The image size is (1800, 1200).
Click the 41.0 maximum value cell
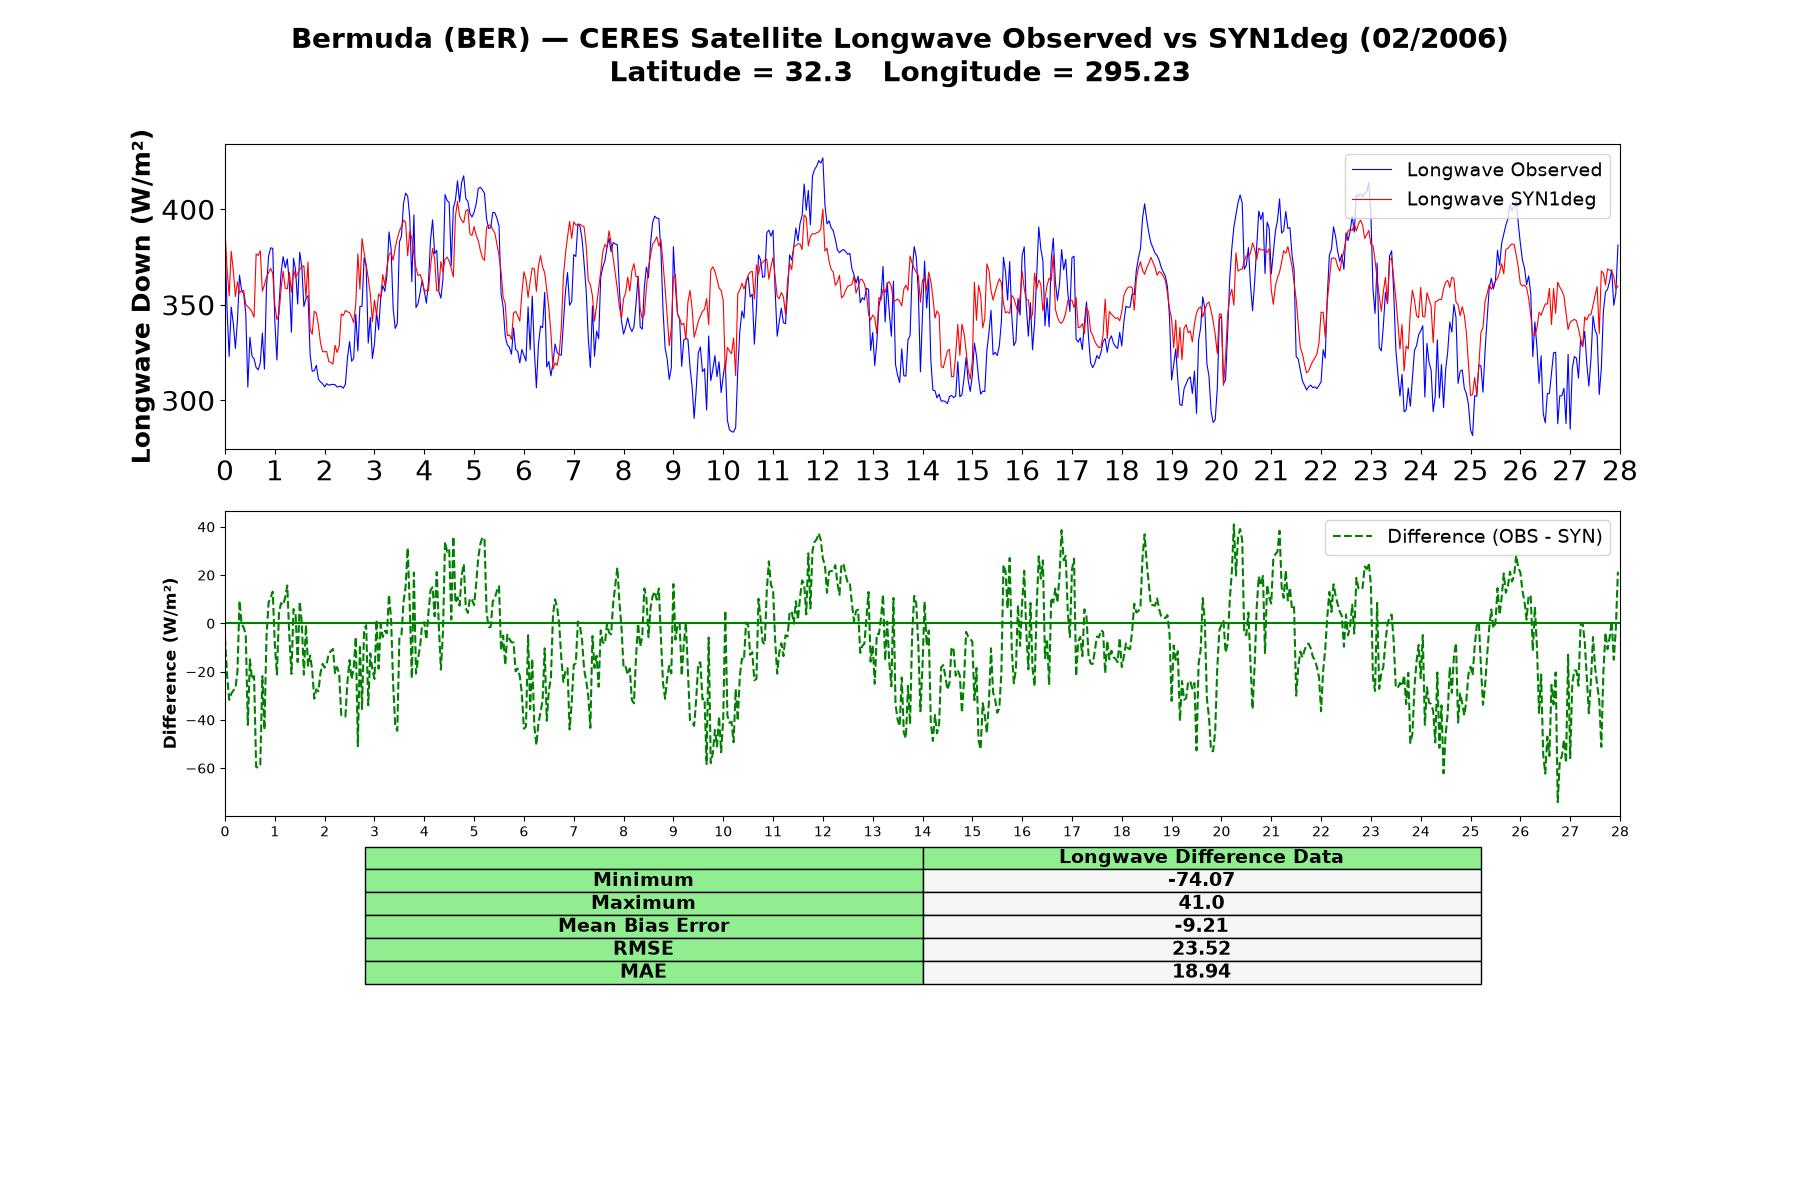1202,903
